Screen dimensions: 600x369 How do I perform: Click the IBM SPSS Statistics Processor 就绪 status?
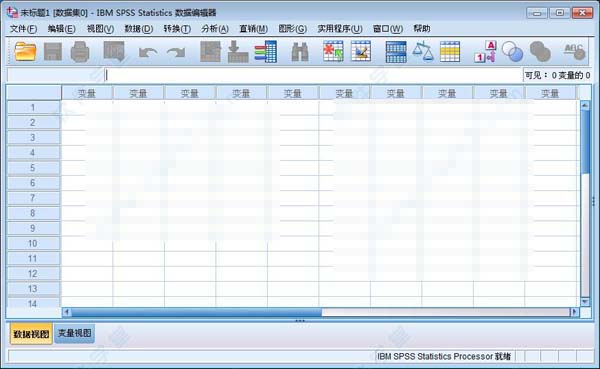(x=444, y=356)
